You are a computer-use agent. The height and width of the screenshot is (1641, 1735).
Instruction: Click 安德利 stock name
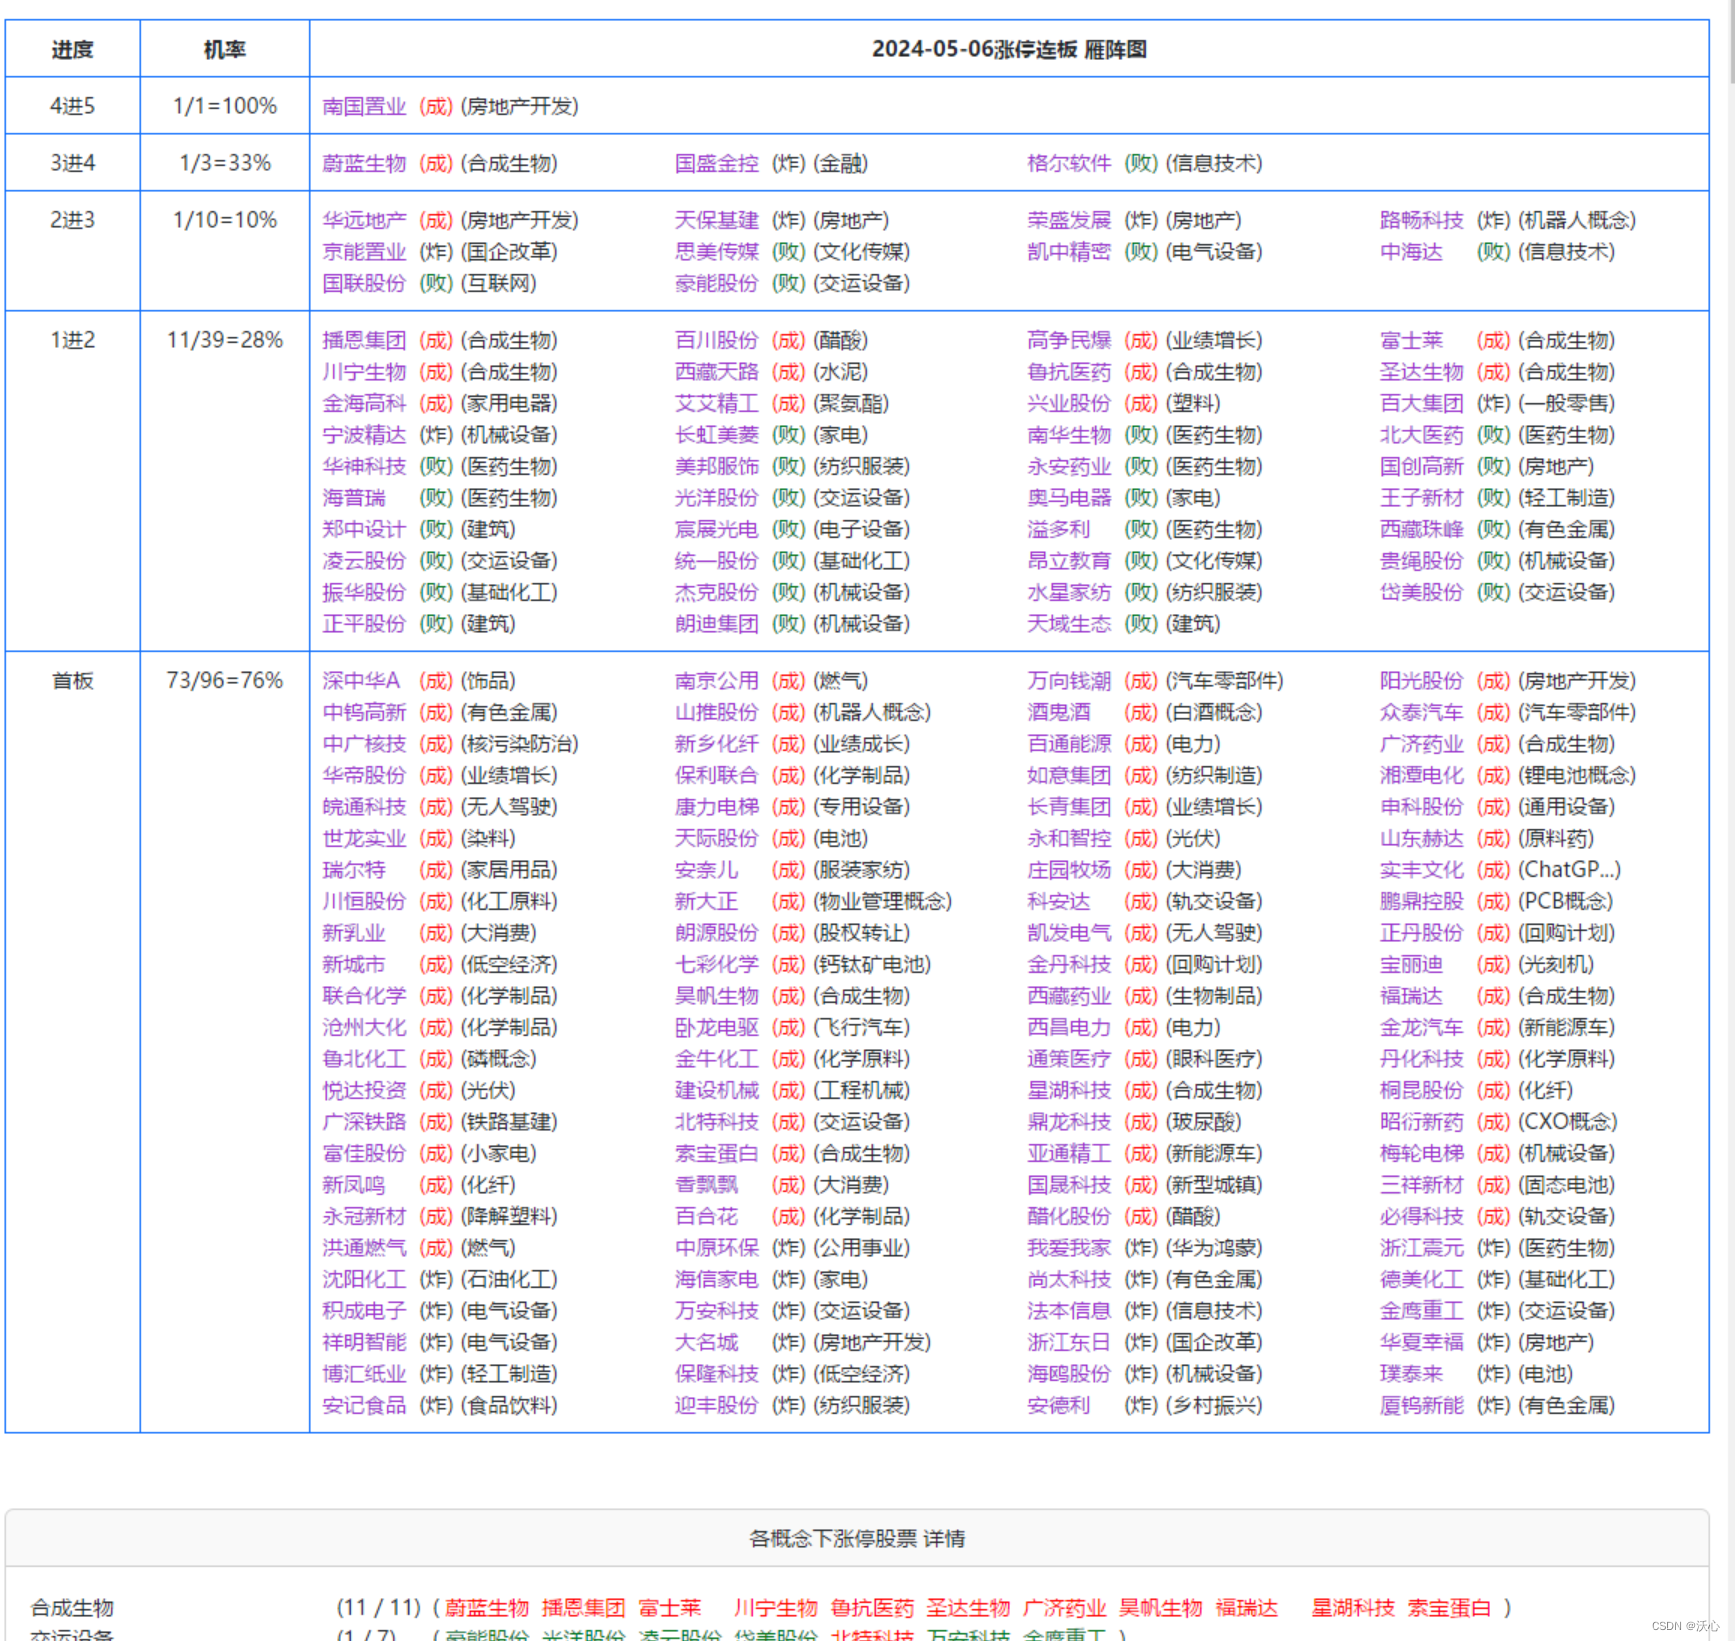tap(1059, 1405)
